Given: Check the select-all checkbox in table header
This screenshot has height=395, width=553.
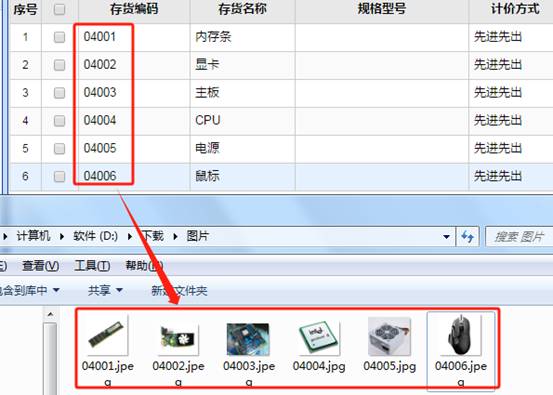Looking at the screenshot, I should 59,9.
